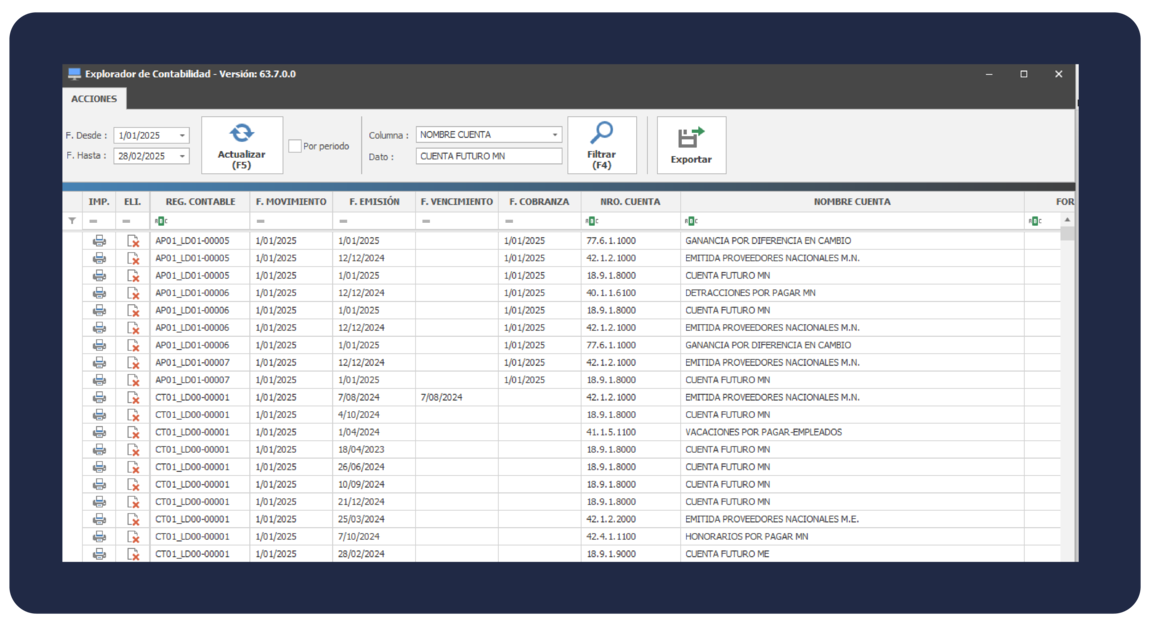Print the VACACIONES POR PAGAR-EMPLEADOS row

pos(99,432)
